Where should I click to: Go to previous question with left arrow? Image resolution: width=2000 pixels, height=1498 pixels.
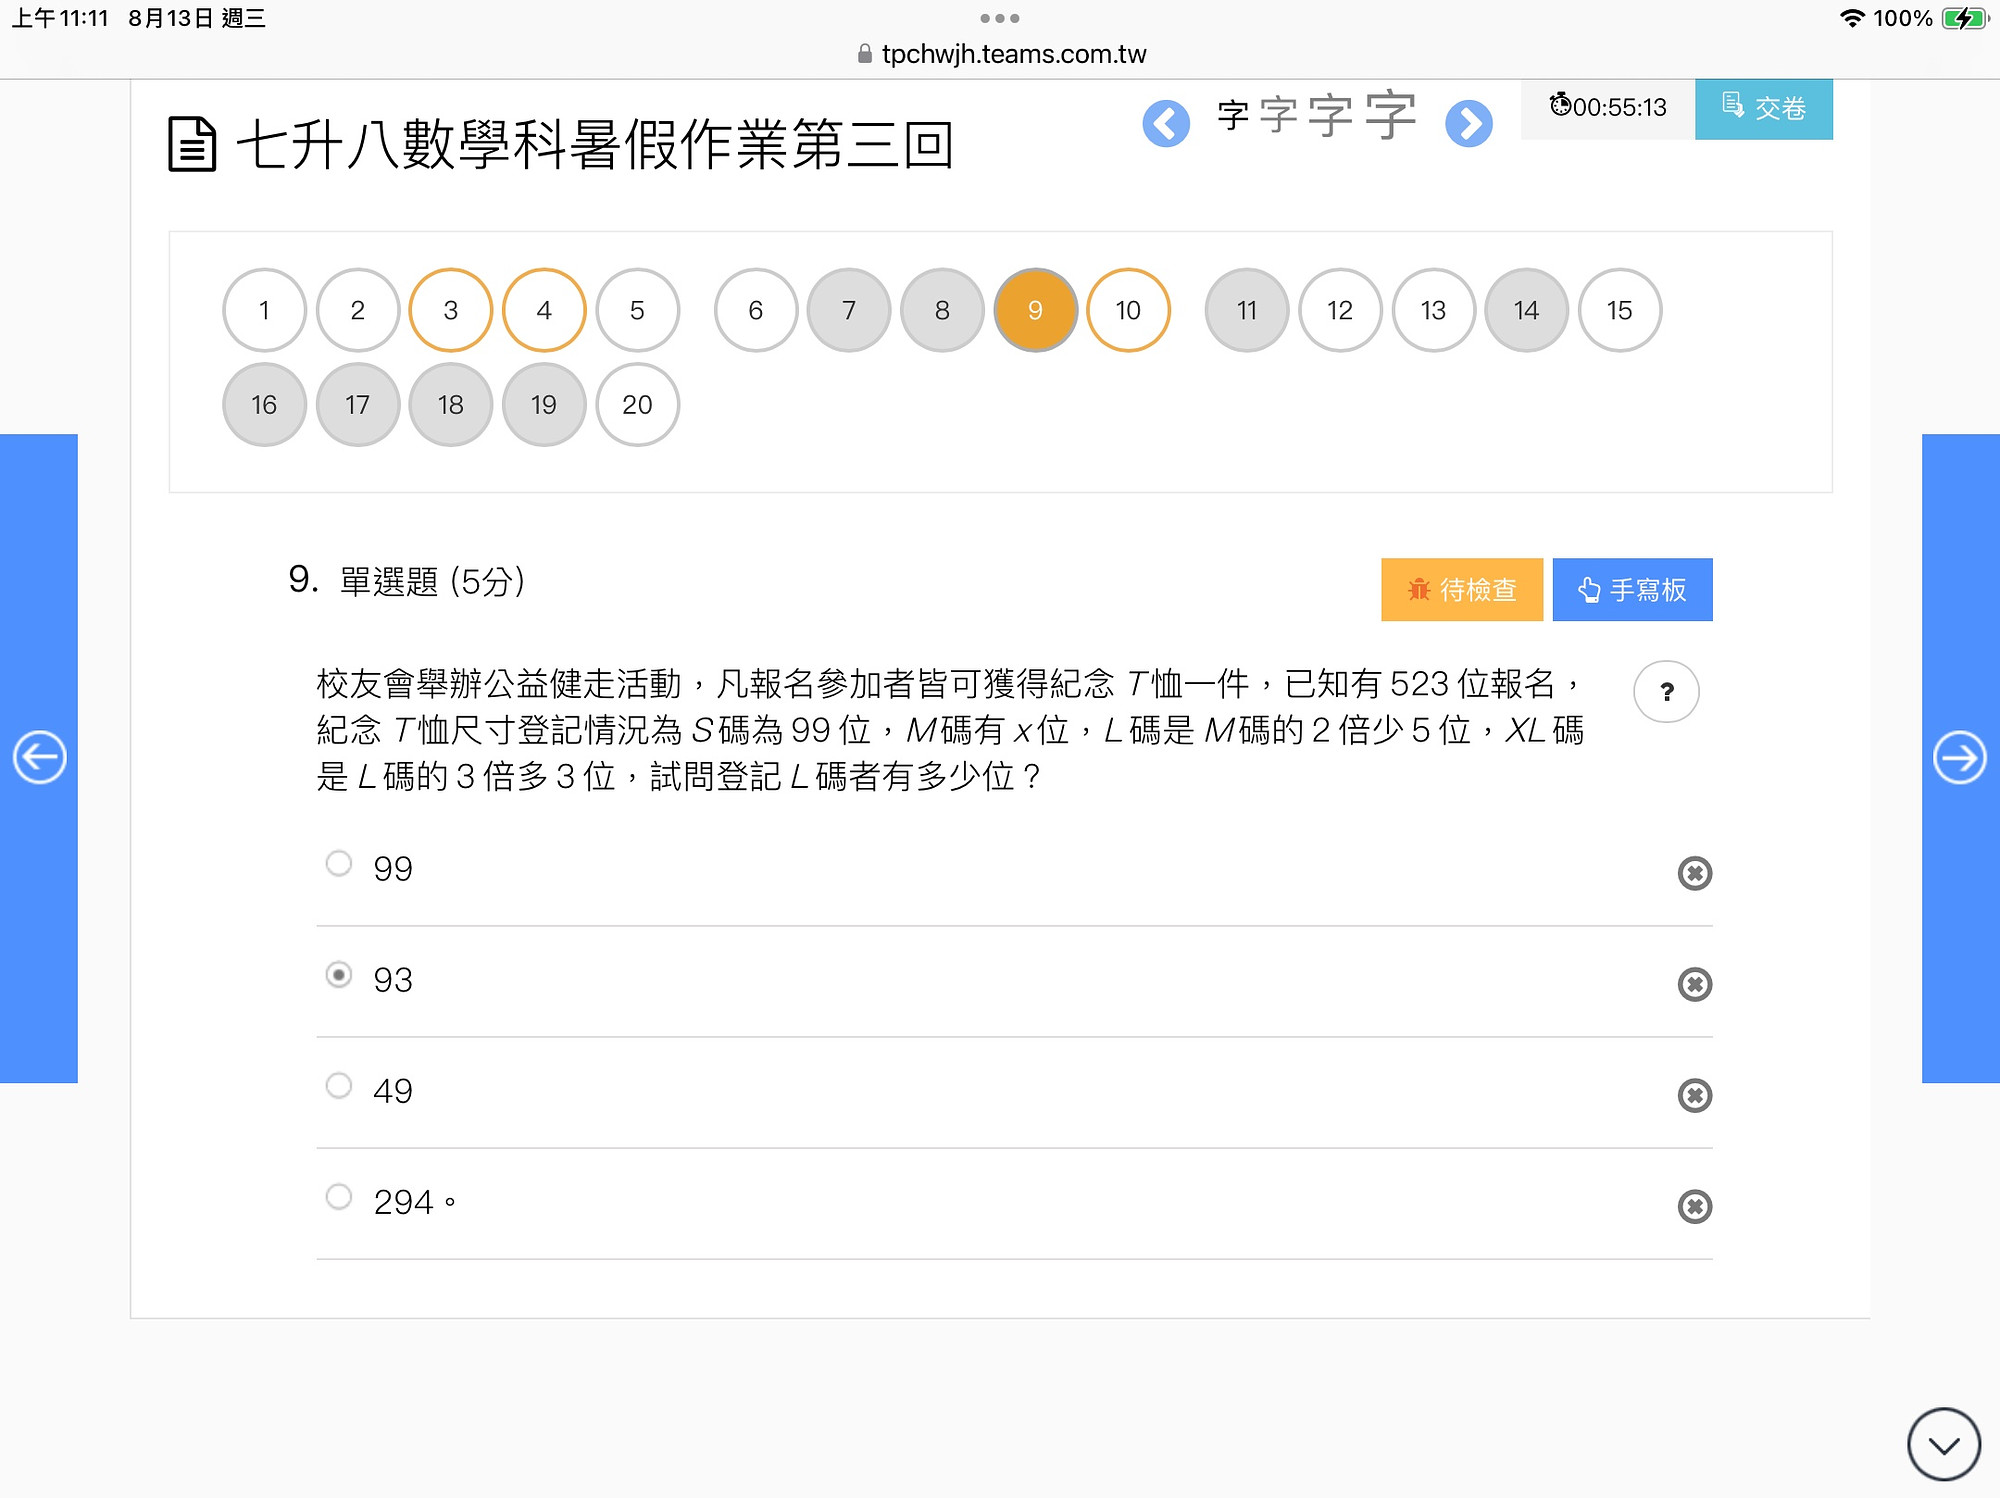(x=39, y=757)
